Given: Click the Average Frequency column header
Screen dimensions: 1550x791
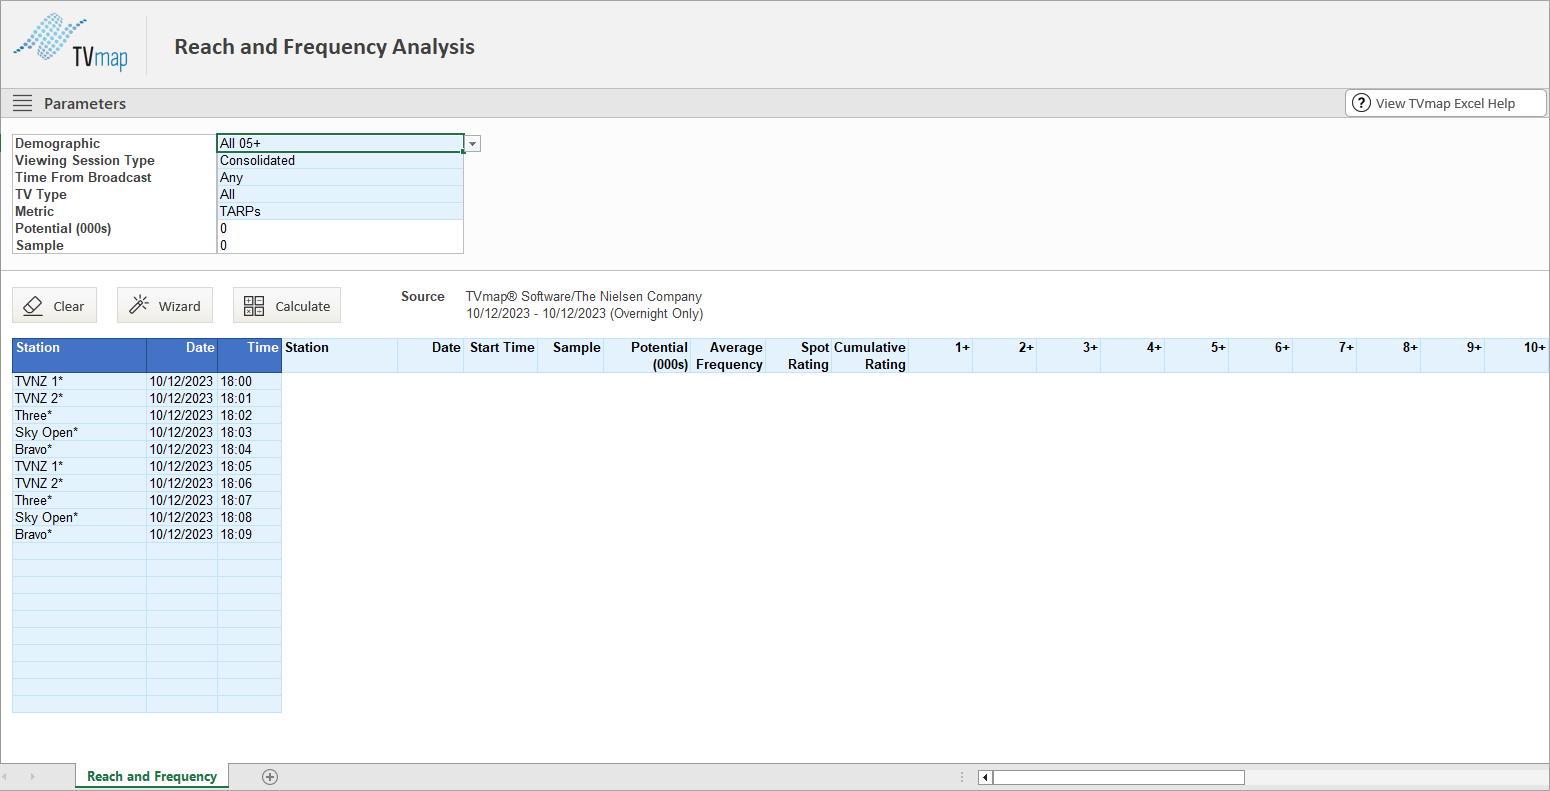Looking at the screenshot, I should pyautogui.click(x=729, y=356).
